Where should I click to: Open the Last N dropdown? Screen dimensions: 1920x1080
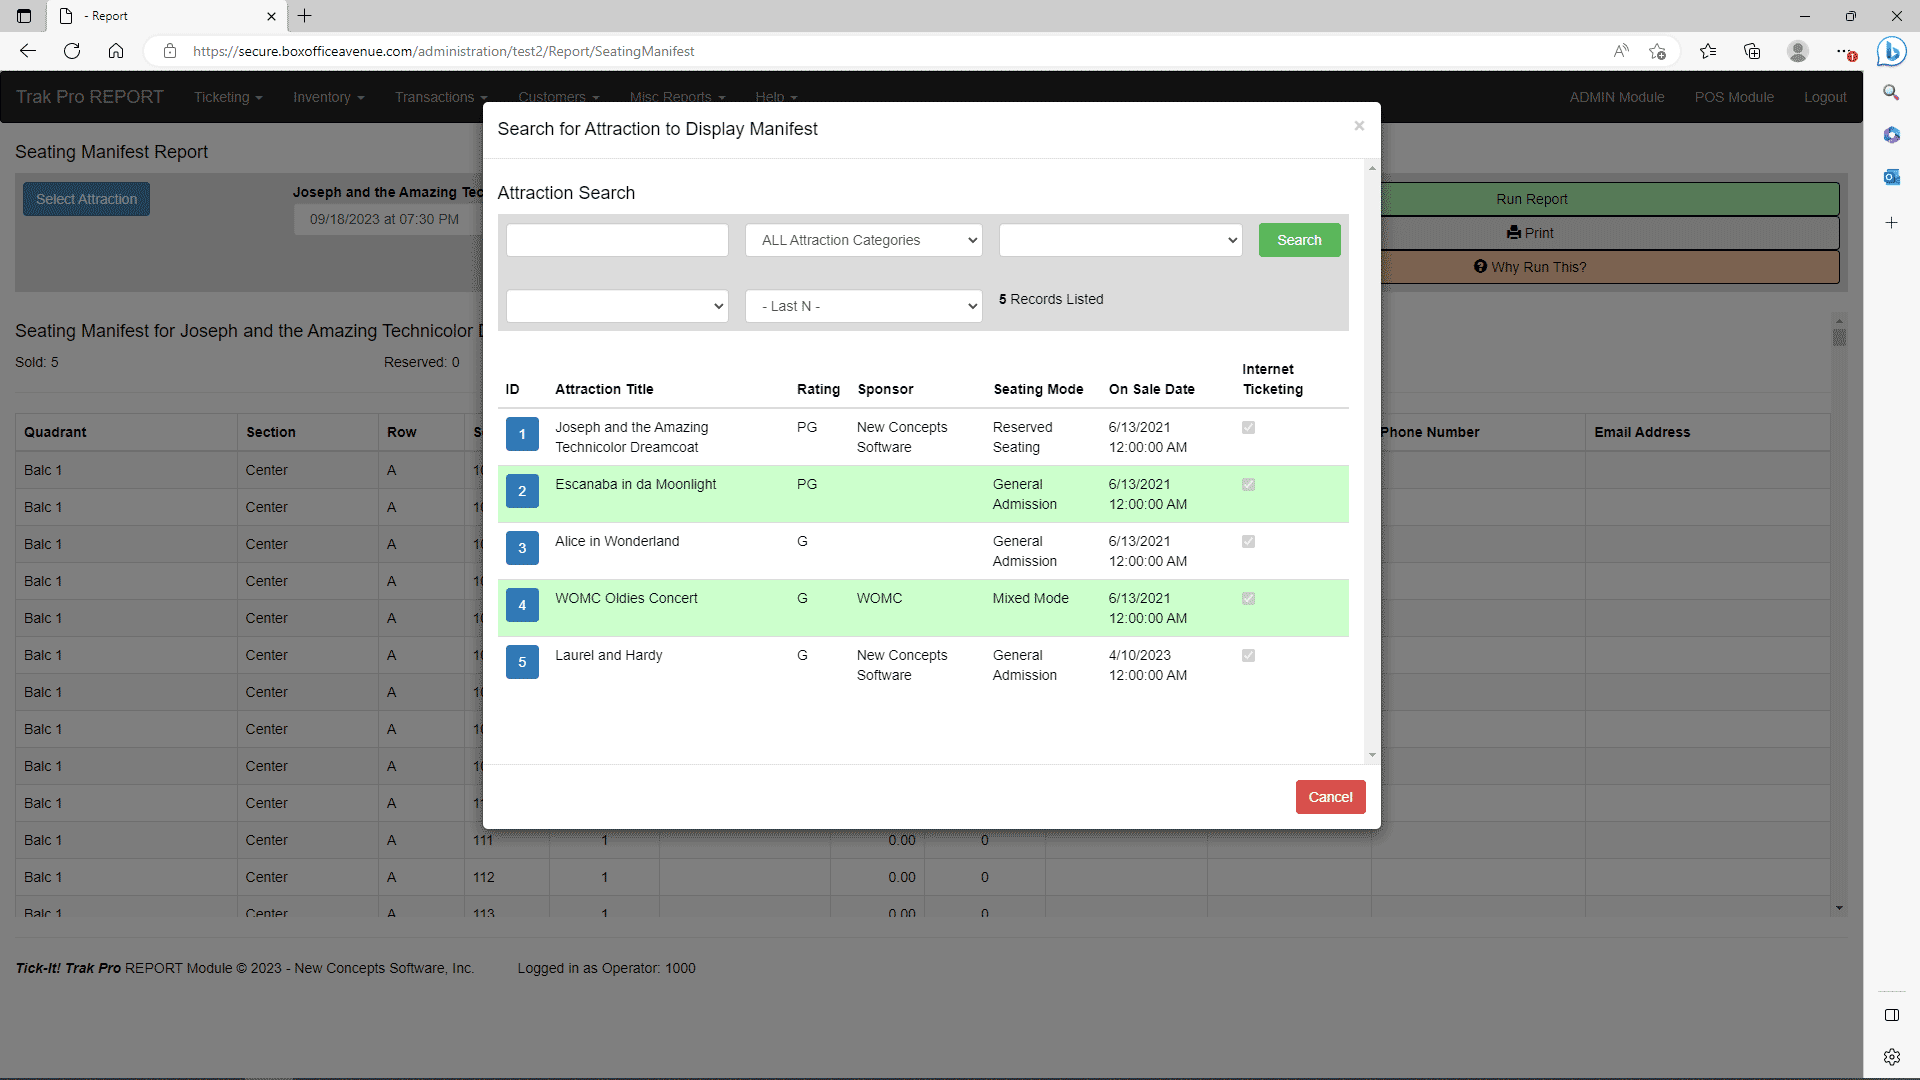click(864, 306)
